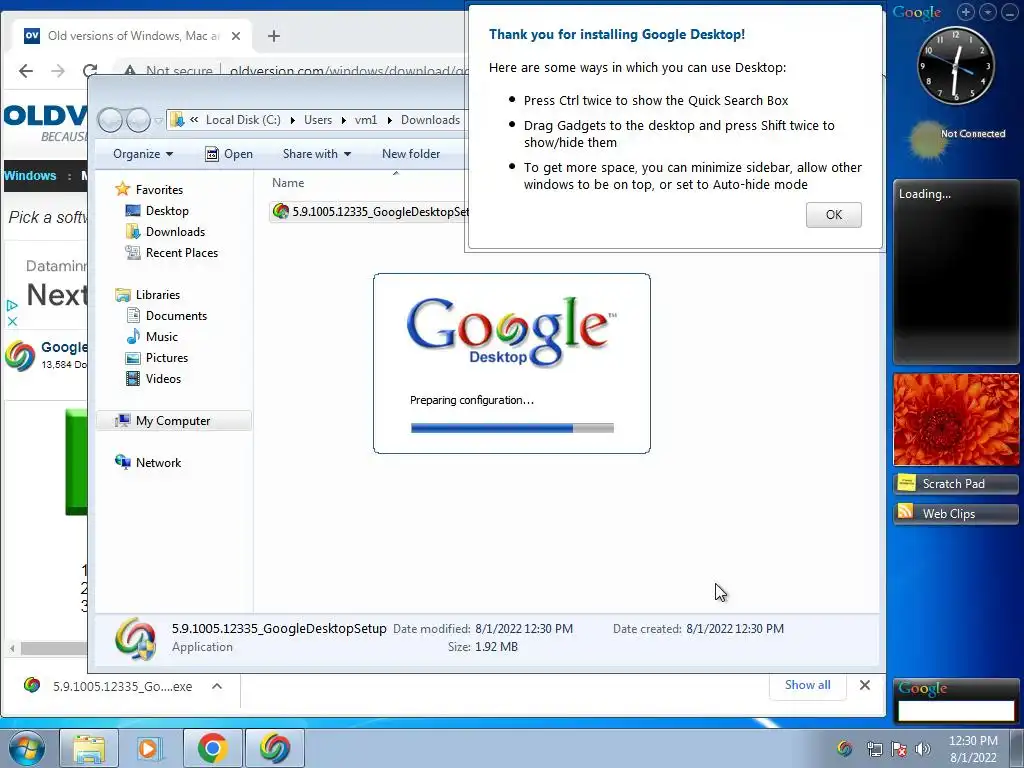Screen dimensions: 1024x768
Task: Click Show all downloads in Chrome
Action: point(807,685)
